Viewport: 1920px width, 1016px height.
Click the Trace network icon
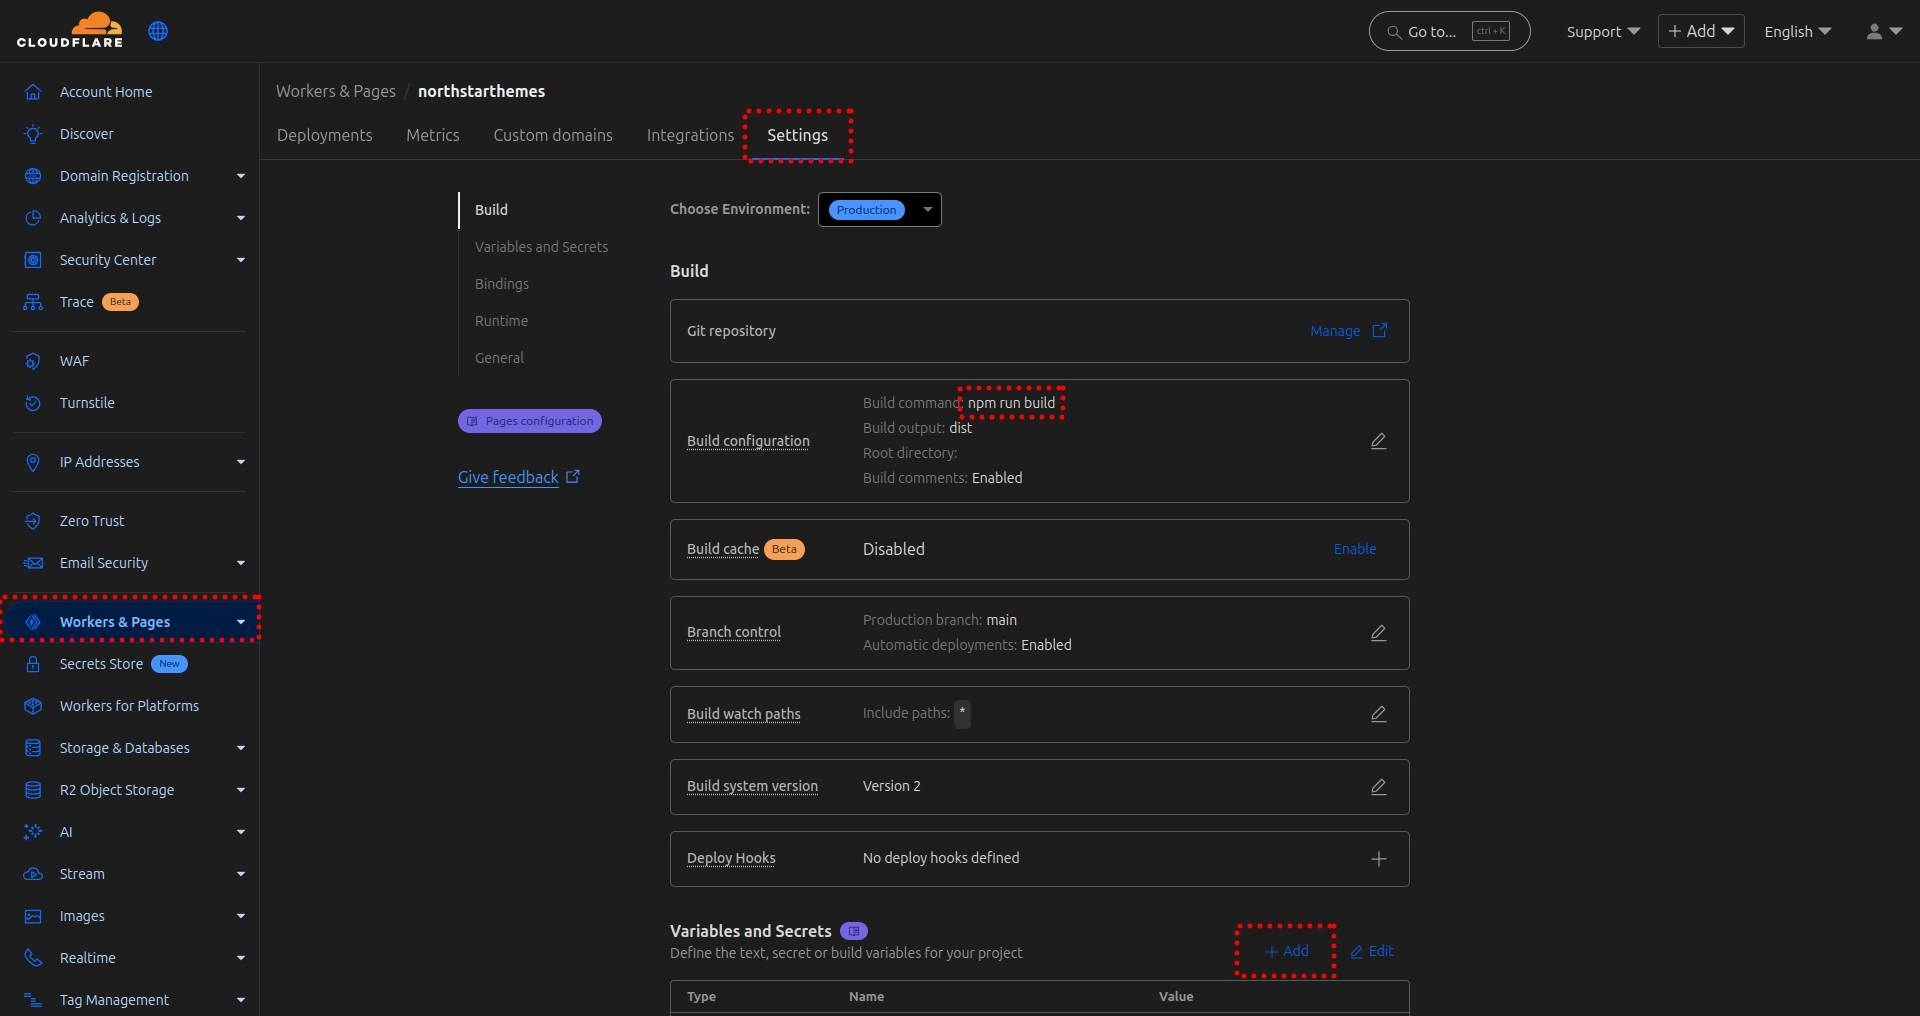[x=33, y=302]
